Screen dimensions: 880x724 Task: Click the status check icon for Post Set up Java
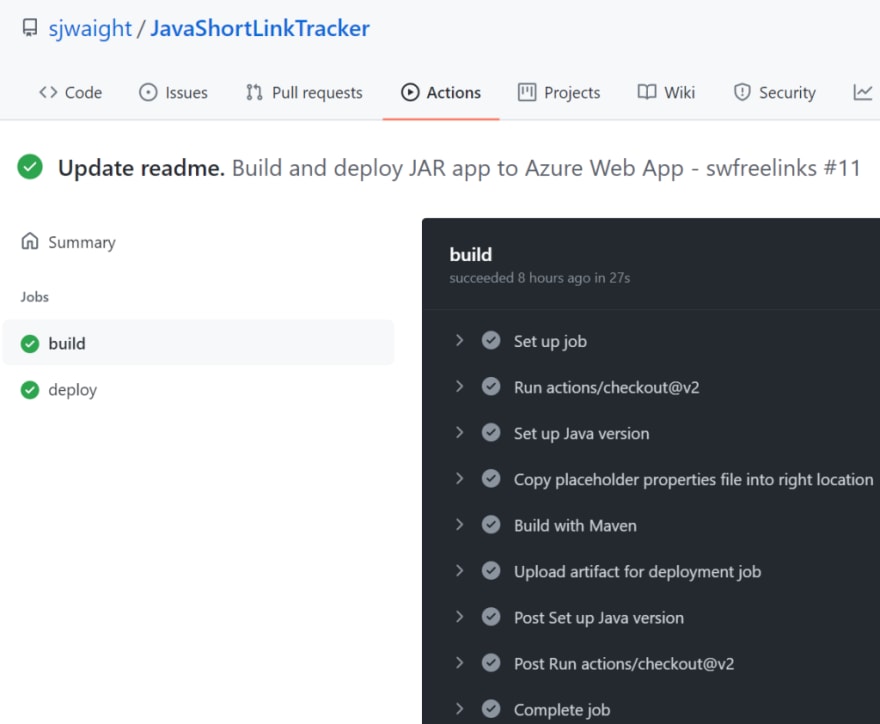coord(491,616)
